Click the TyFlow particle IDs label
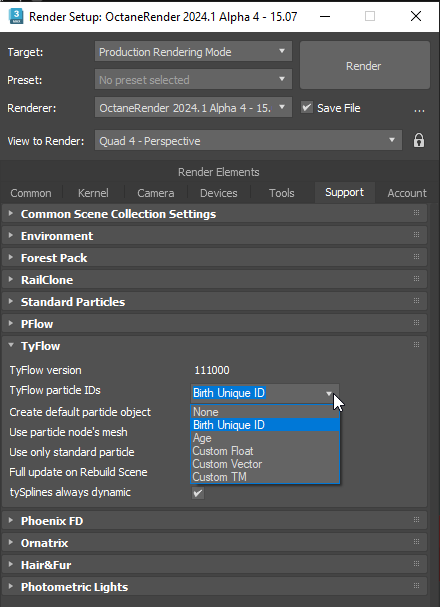 [x=55, y=390]
